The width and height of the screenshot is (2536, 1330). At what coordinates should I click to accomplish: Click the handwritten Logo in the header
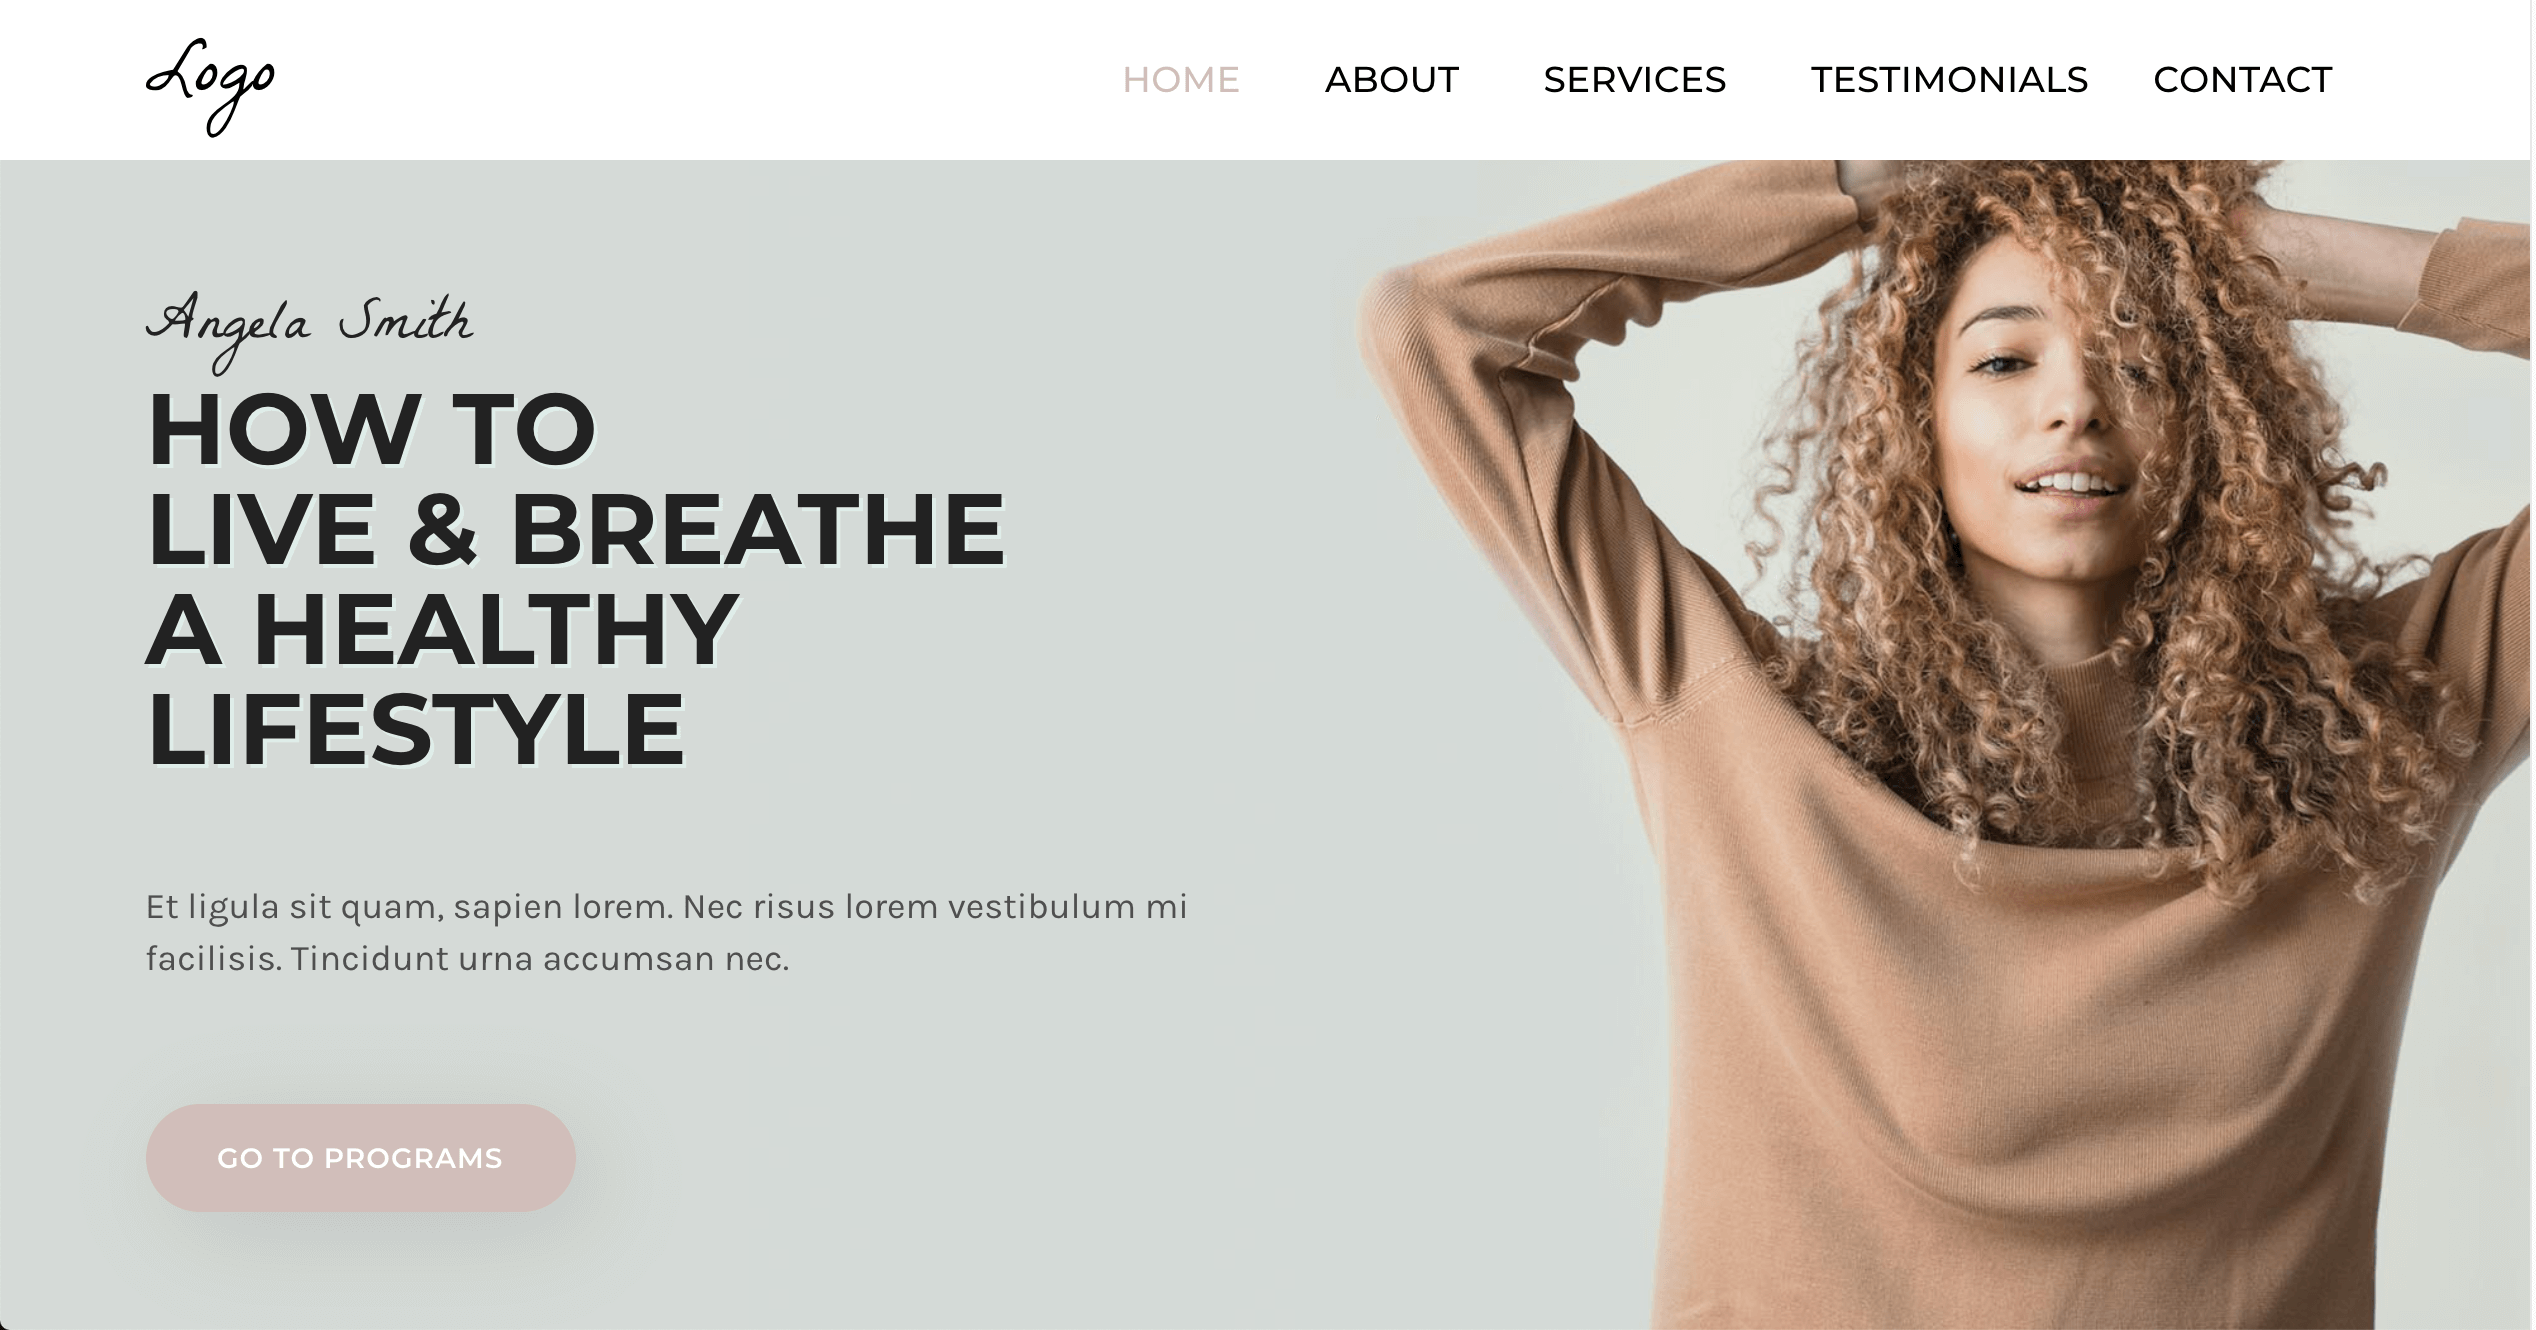coord(211,86)
